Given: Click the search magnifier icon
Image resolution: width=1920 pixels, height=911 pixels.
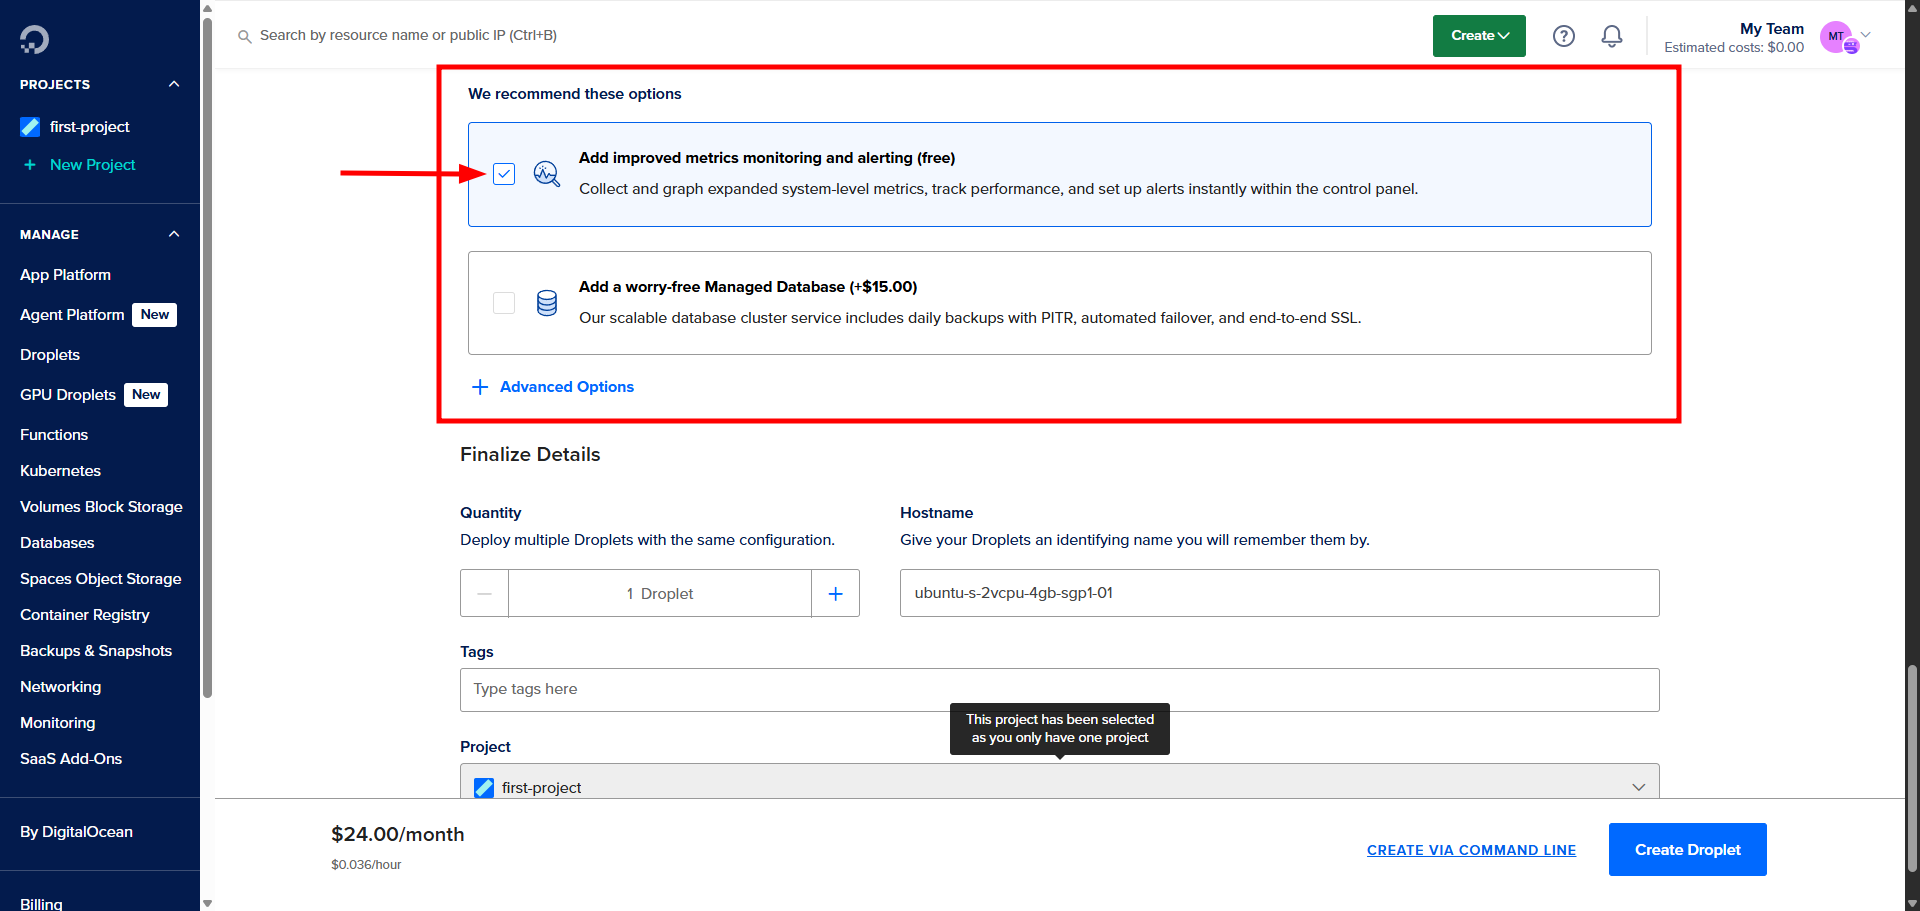Looking at the screenshot, I should (x=244, y=35).
